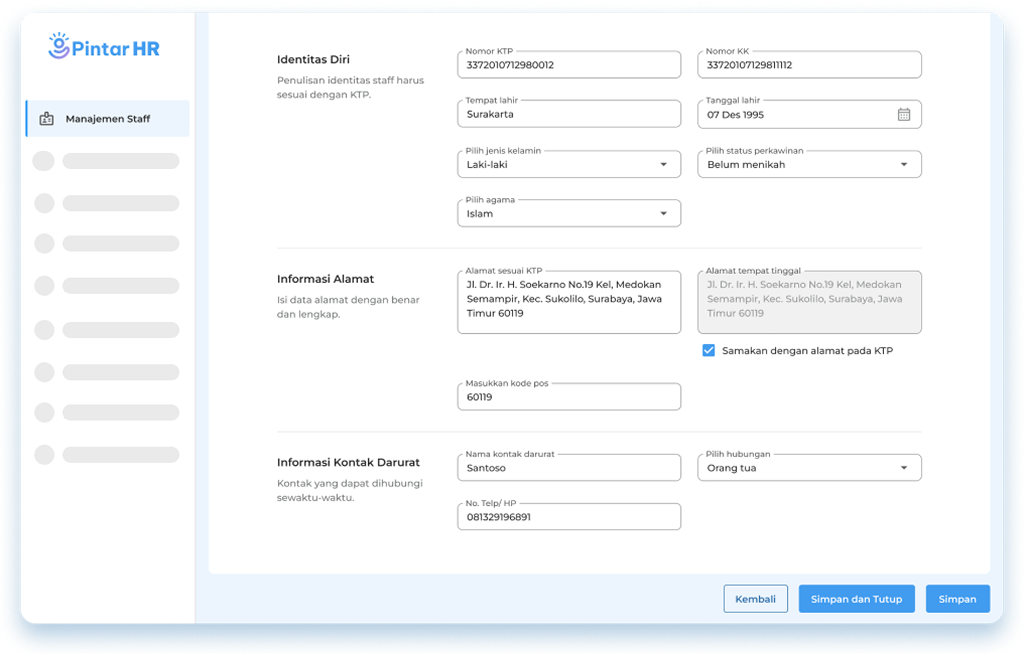The width and height of the screenshot is (1024, 654).
Task: Uncheck Samakan dengan alamat pada KTP
Action: [709, 351]
